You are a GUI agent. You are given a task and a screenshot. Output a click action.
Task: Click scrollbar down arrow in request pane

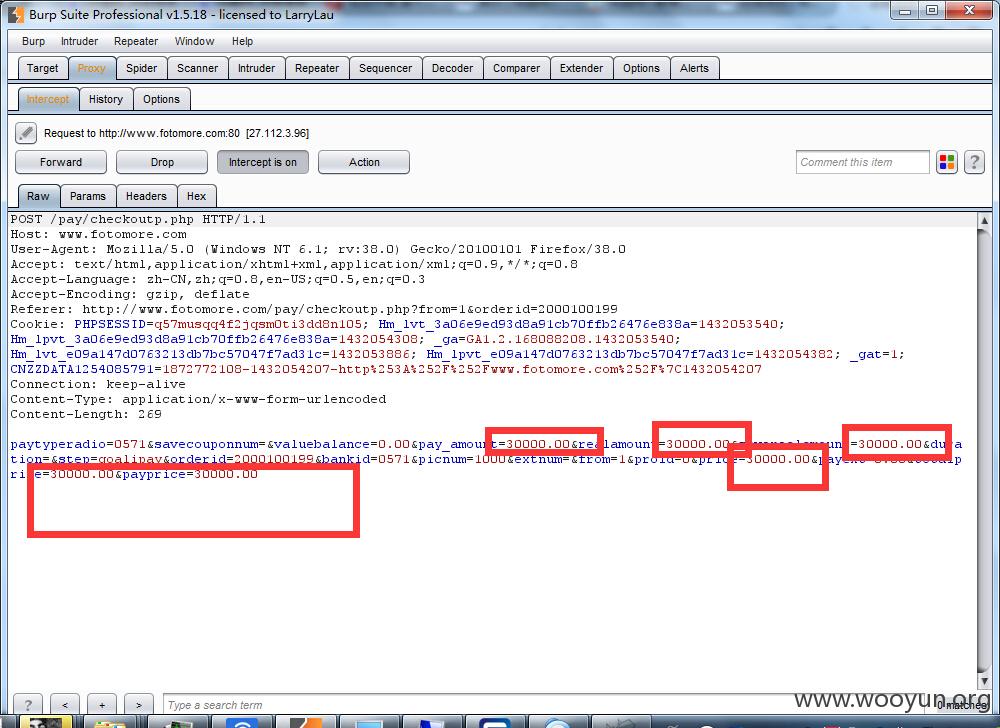tap(984, 681)
